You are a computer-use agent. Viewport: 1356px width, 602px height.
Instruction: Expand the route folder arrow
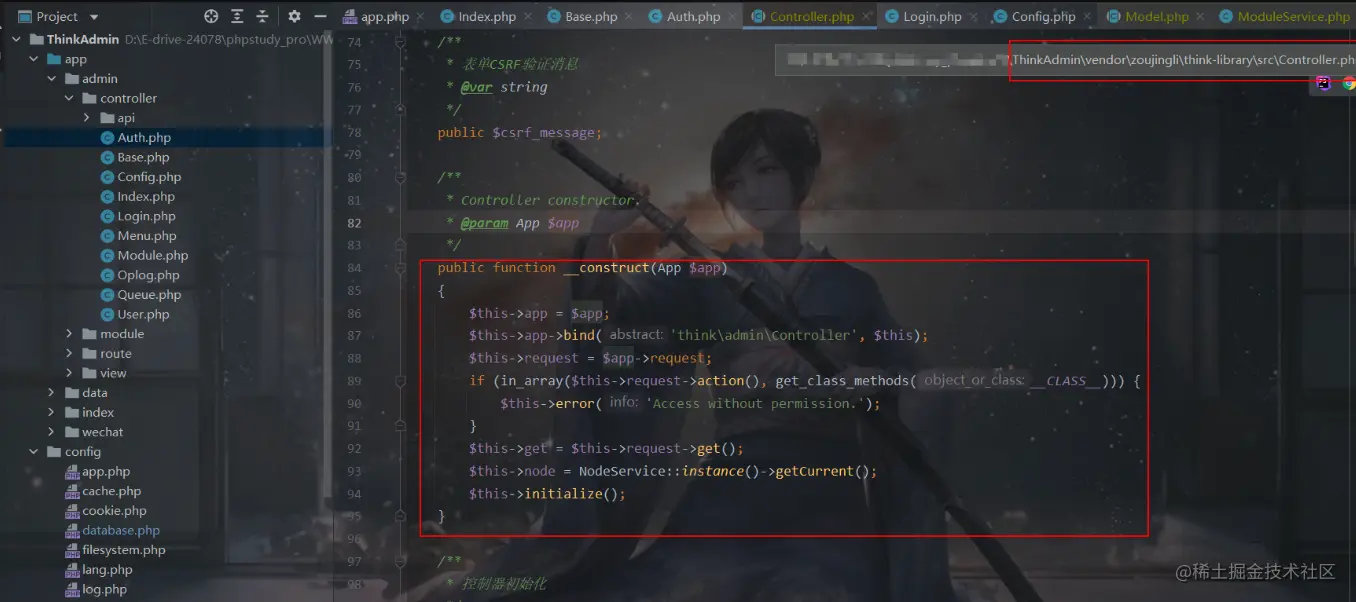coord(69,353)
